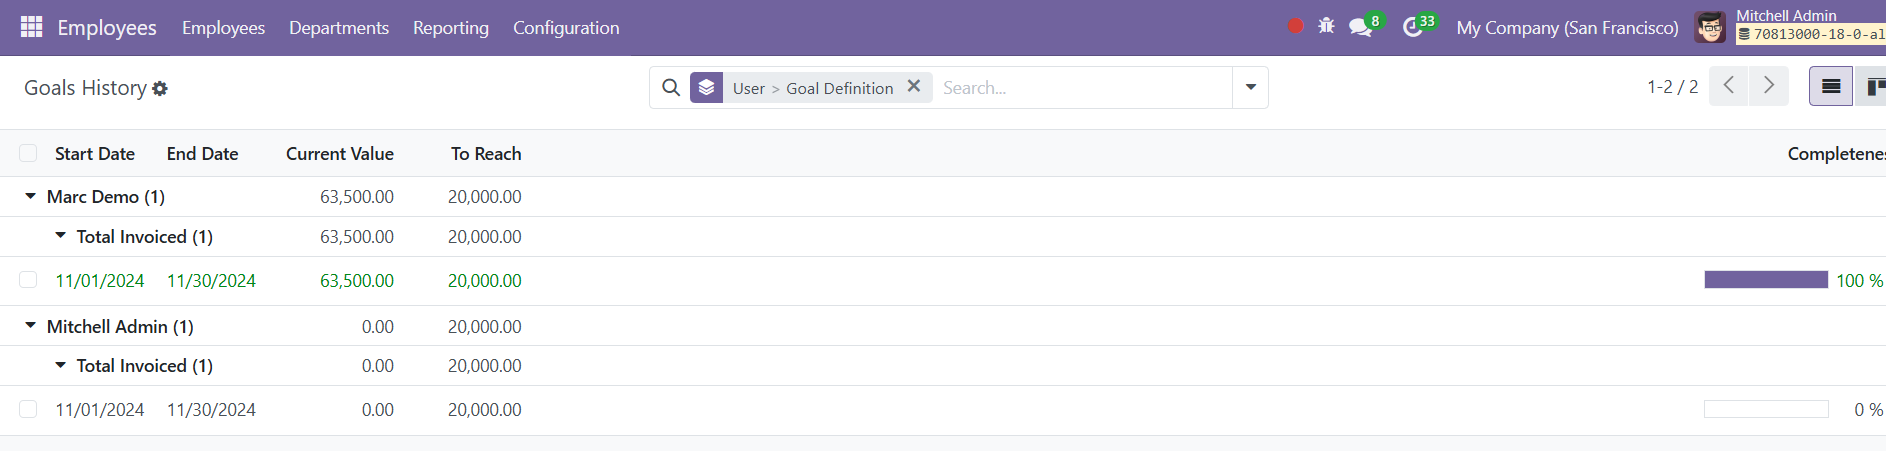Screen dimensions: 1886x451
Task: Focus the Search... input field
Action: coord(1084,88)
